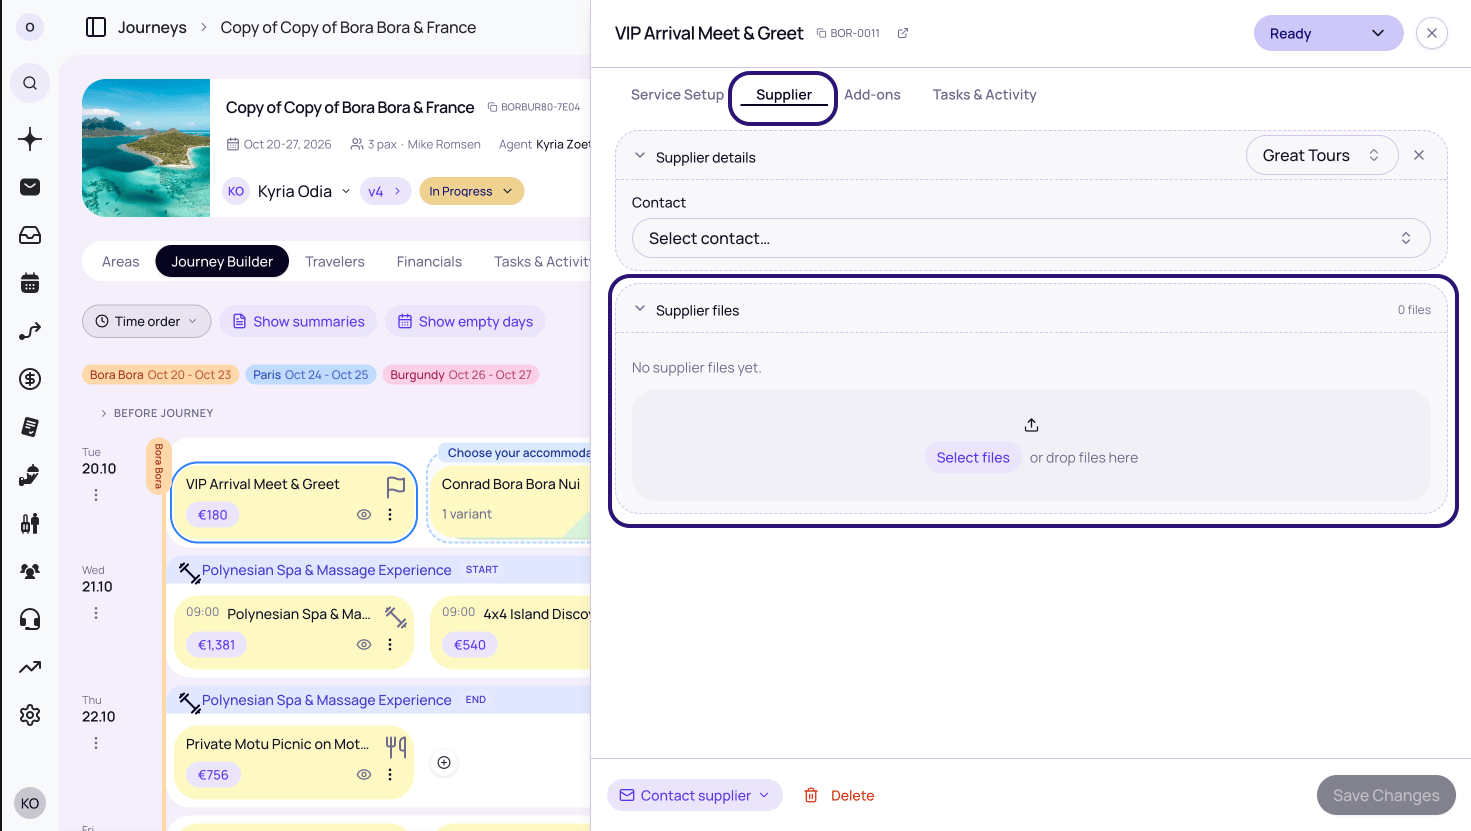Toggle visibility eye on Private Motu Picnic card

(x=364, y=775)
